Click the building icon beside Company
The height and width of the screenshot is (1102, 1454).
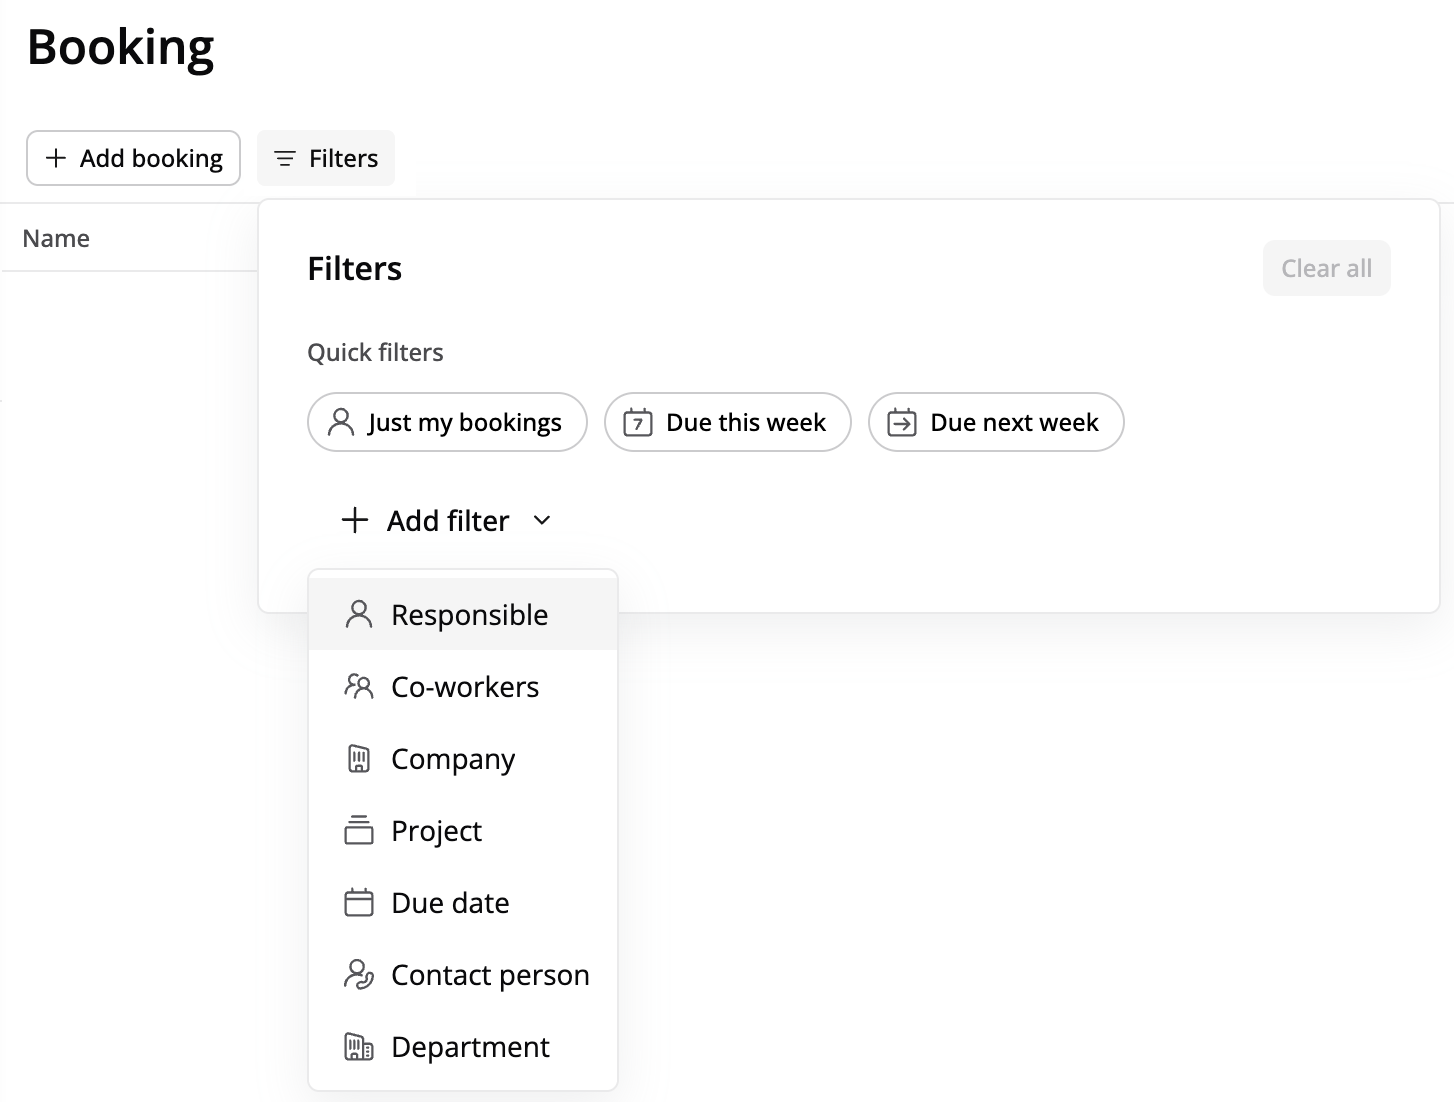coord(358,759)
